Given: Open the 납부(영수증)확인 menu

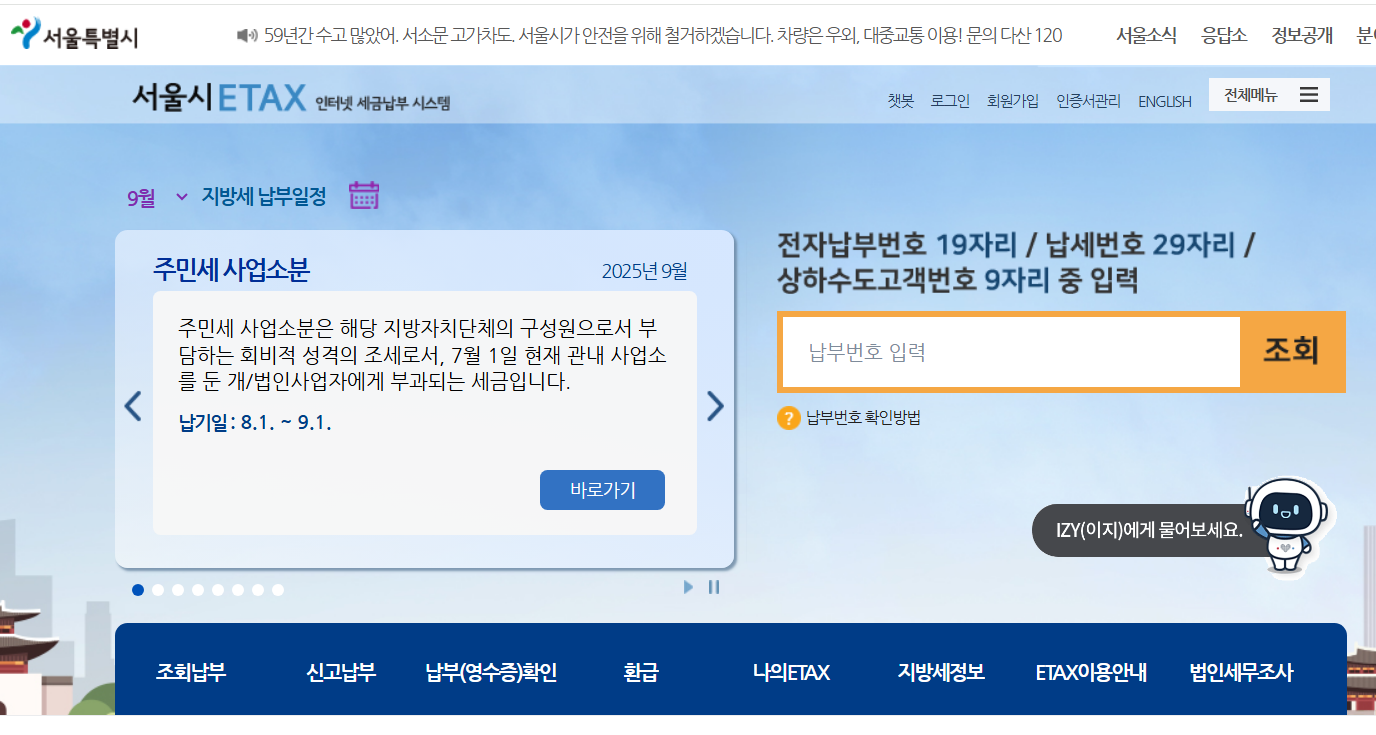Looking at the screenshot, I should pos(491,672).
